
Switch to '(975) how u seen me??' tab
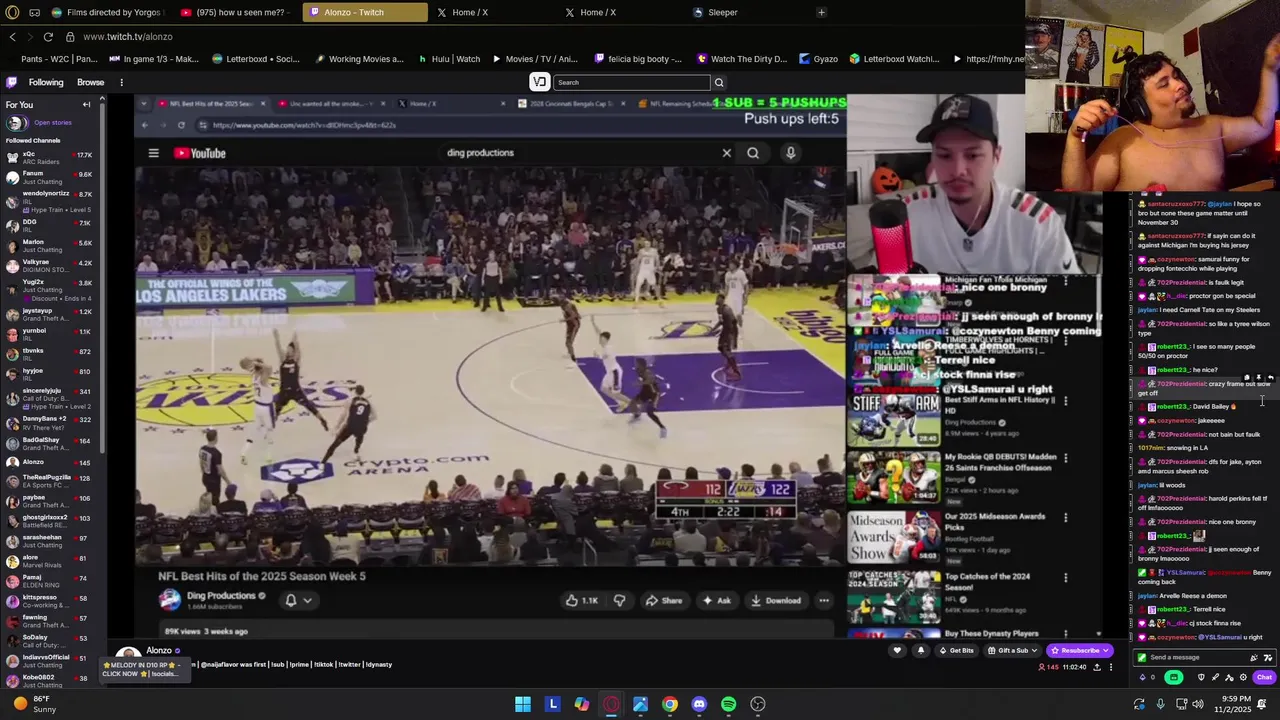tap(235, 12)
